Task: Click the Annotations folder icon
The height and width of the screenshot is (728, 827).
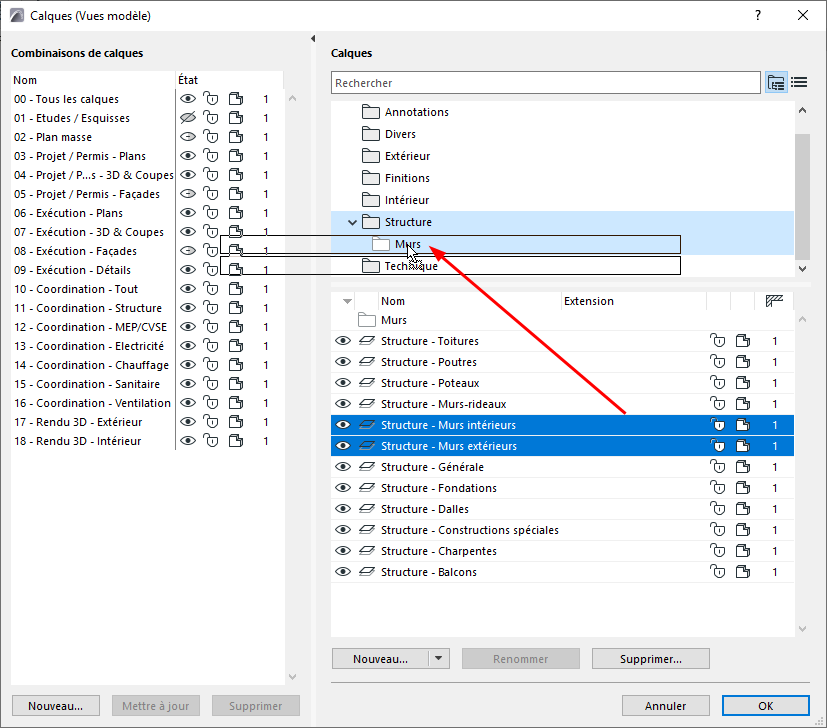Action: click(x=371, y=112)
